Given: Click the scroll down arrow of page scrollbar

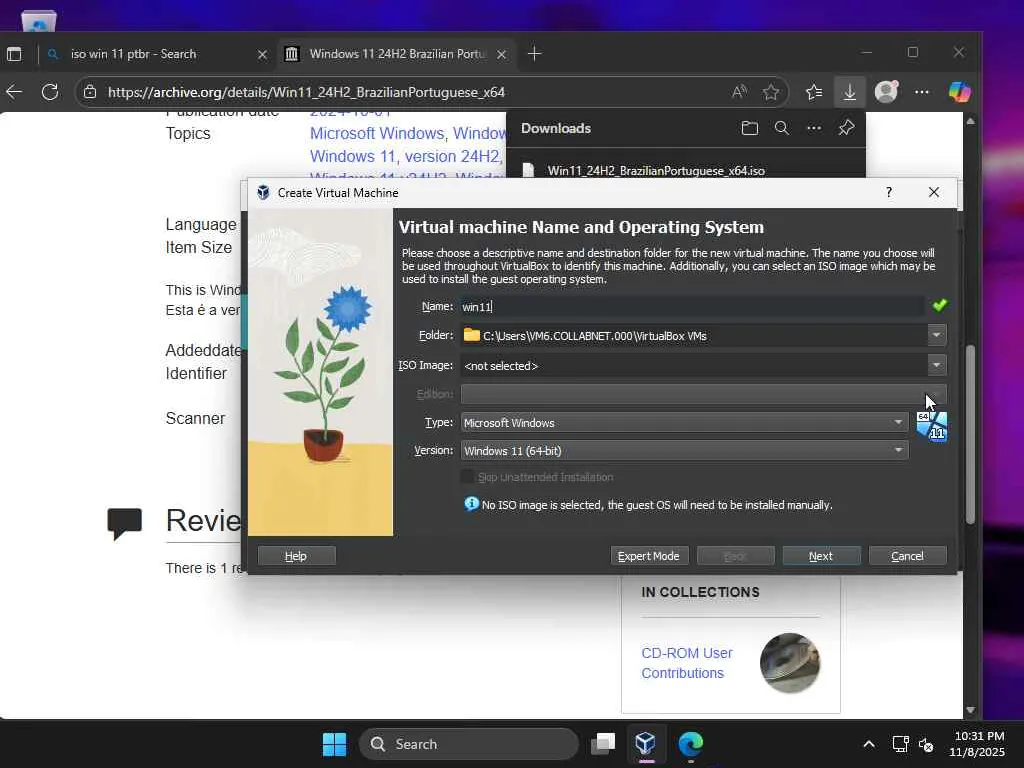Looking at the screenshot, I should coord(970,710).
